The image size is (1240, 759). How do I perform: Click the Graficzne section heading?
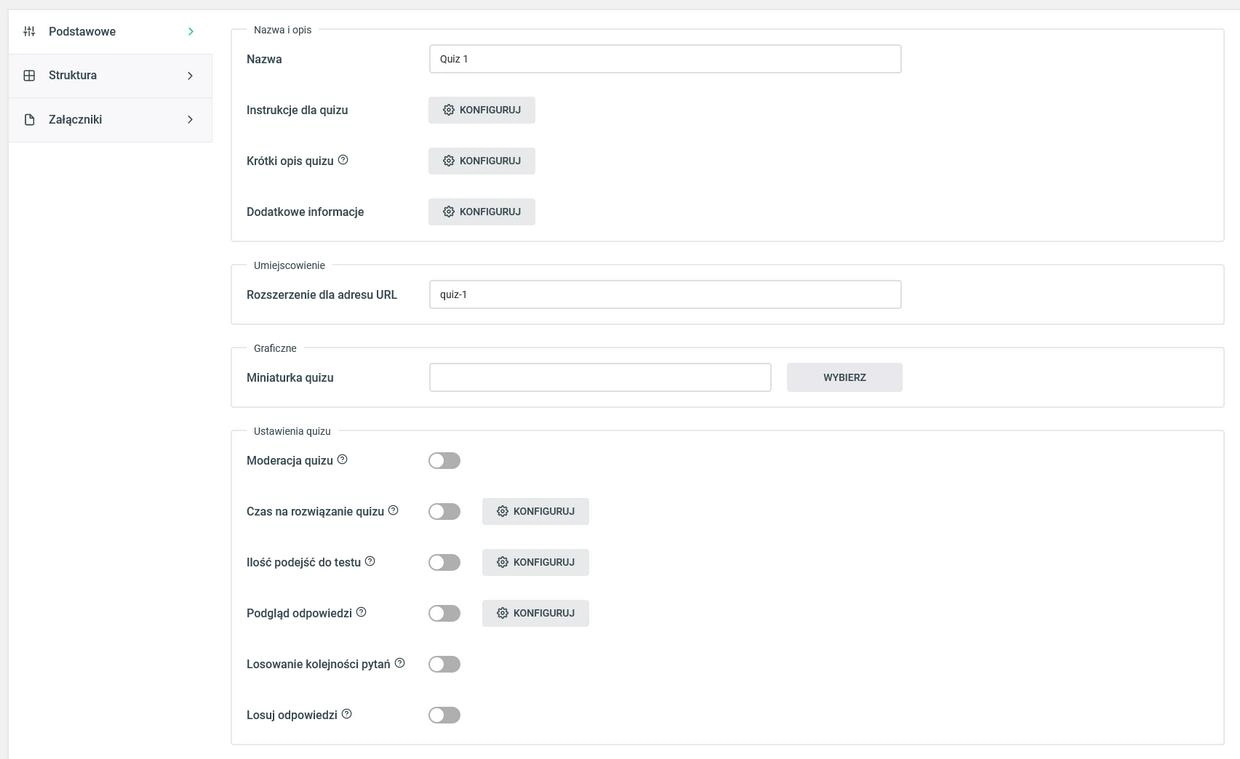pyautogui.click(x=275, y=348)
